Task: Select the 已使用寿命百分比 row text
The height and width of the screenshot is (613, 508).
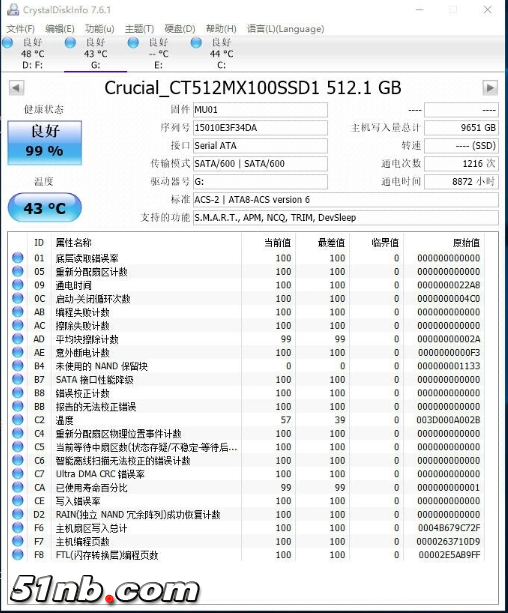Action: pyautogui.click(x=91, y=488)
